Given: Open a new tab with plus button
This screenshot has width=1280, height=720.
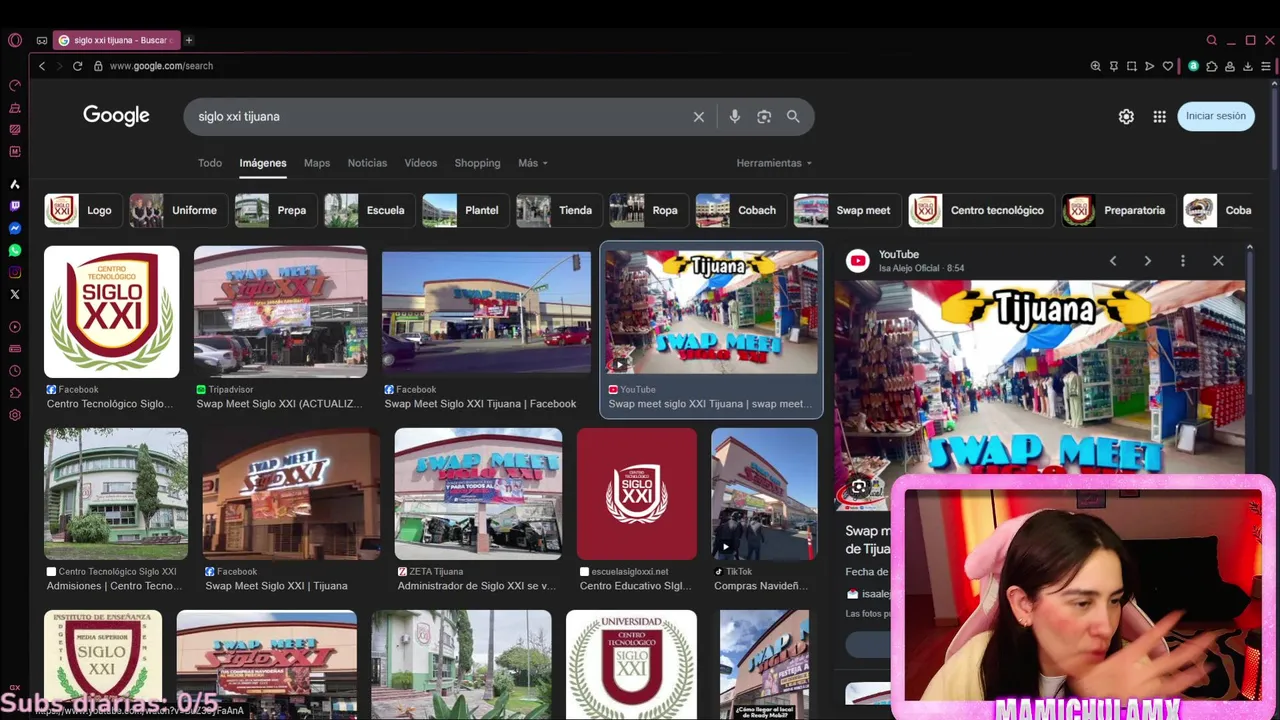Looking at the screenshot, I should click(188, 40).
